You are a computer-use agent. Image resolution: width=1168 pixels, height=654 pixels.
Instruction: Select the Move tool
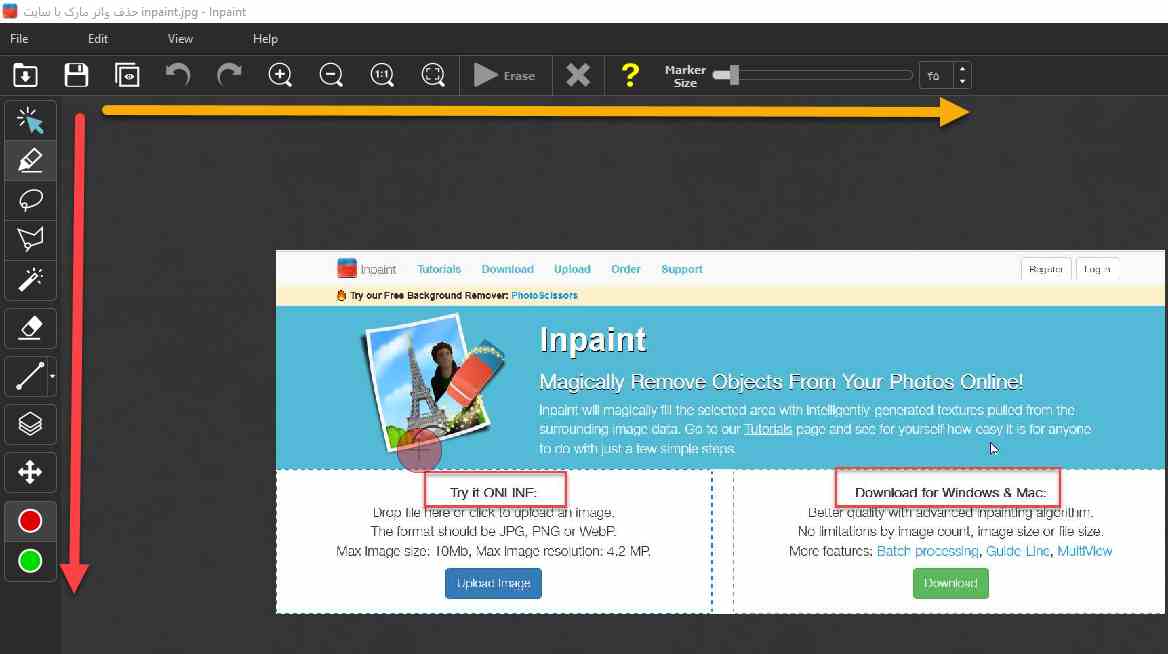(x=30, y=472)
